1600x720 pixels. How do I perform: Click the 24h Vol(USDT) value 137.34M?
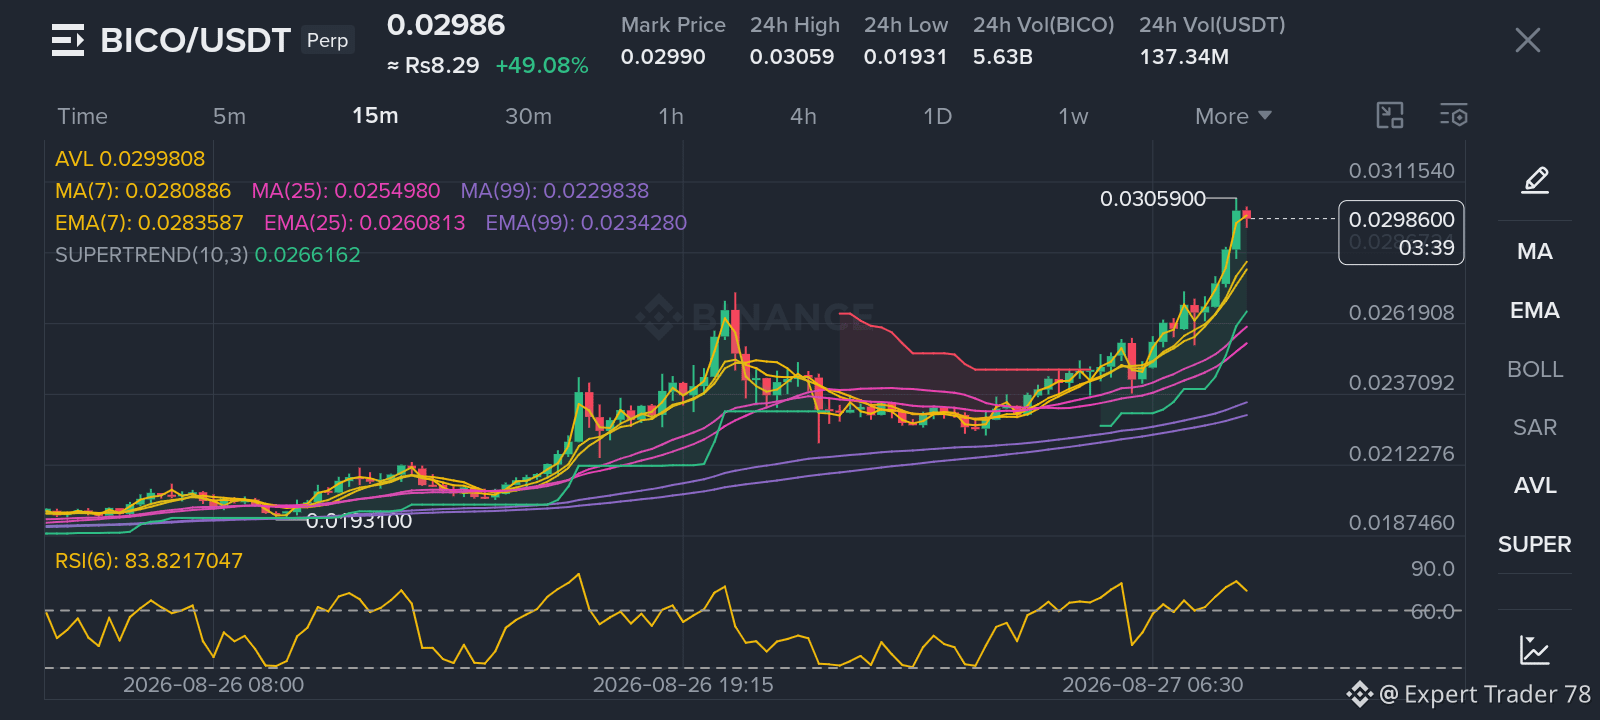point(1184,57)
